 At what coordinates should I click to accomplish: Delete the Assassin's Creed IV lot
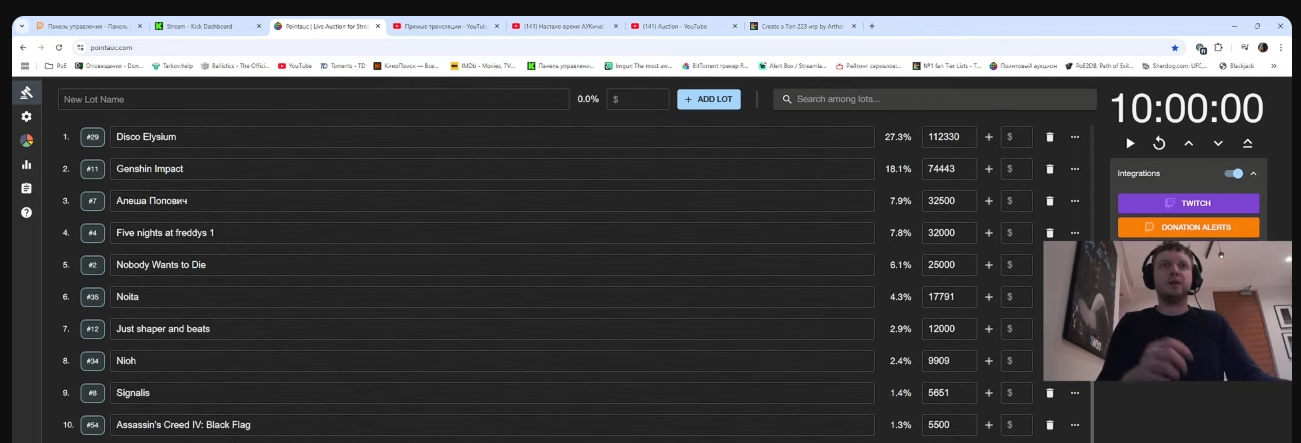[x=1050, y=425]
